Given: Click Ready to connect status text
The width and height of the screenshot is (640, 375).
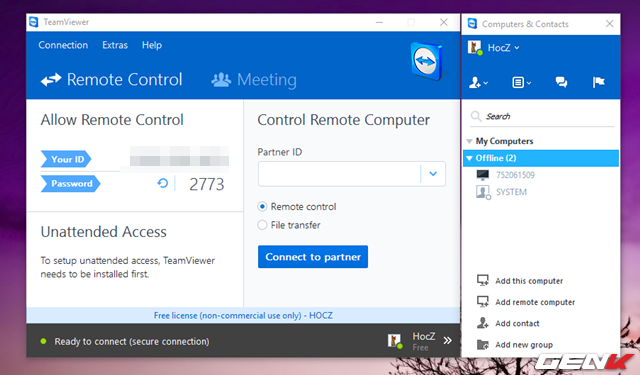Looking at the screenshot, I should tap(132, 341).
